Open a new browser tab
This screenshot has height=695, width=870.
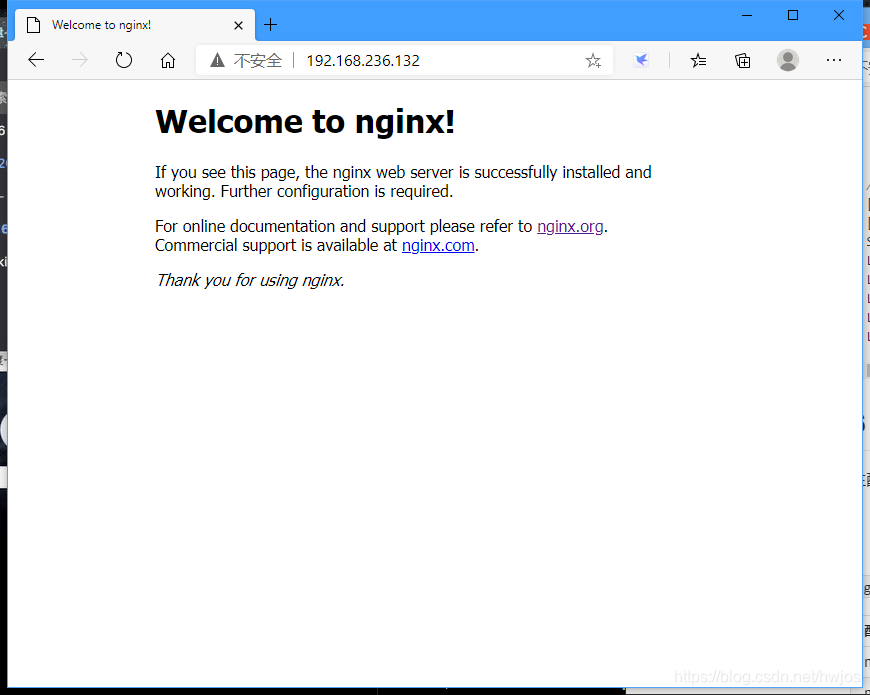point(270,25)
